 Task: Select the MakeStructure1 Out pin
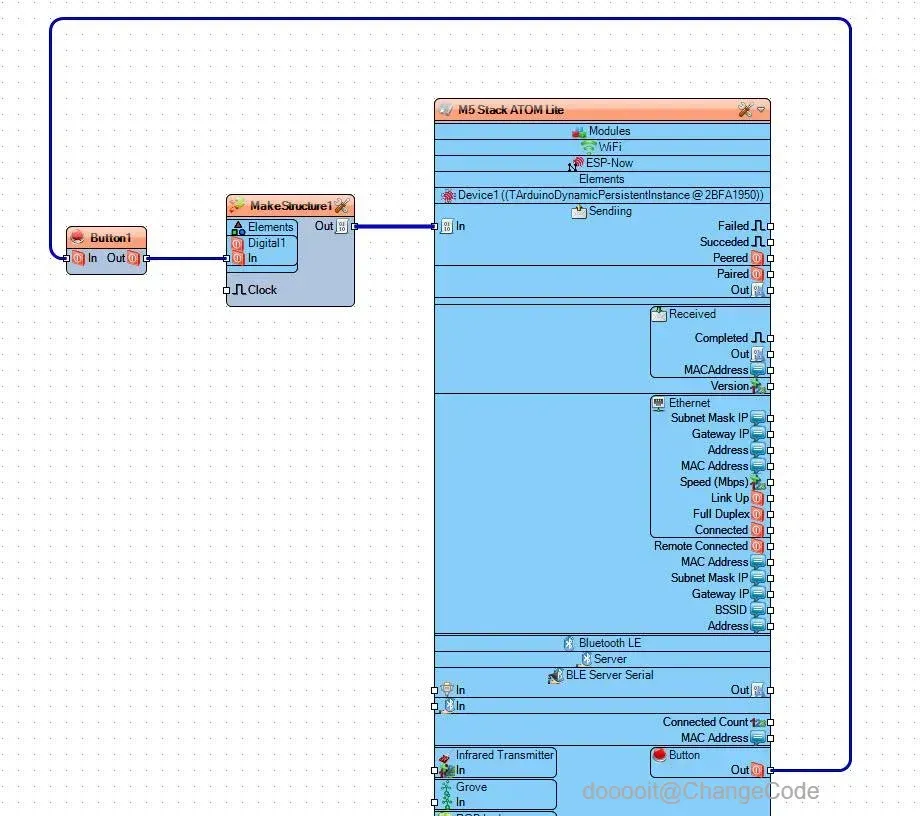pyautogui.click(x=354, y=226)
